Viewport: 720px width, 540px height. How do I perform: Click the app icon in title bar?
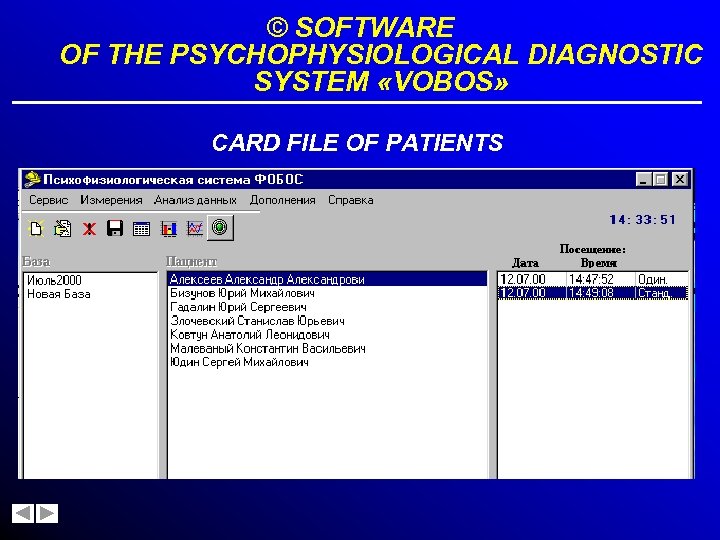click(32, 179)
